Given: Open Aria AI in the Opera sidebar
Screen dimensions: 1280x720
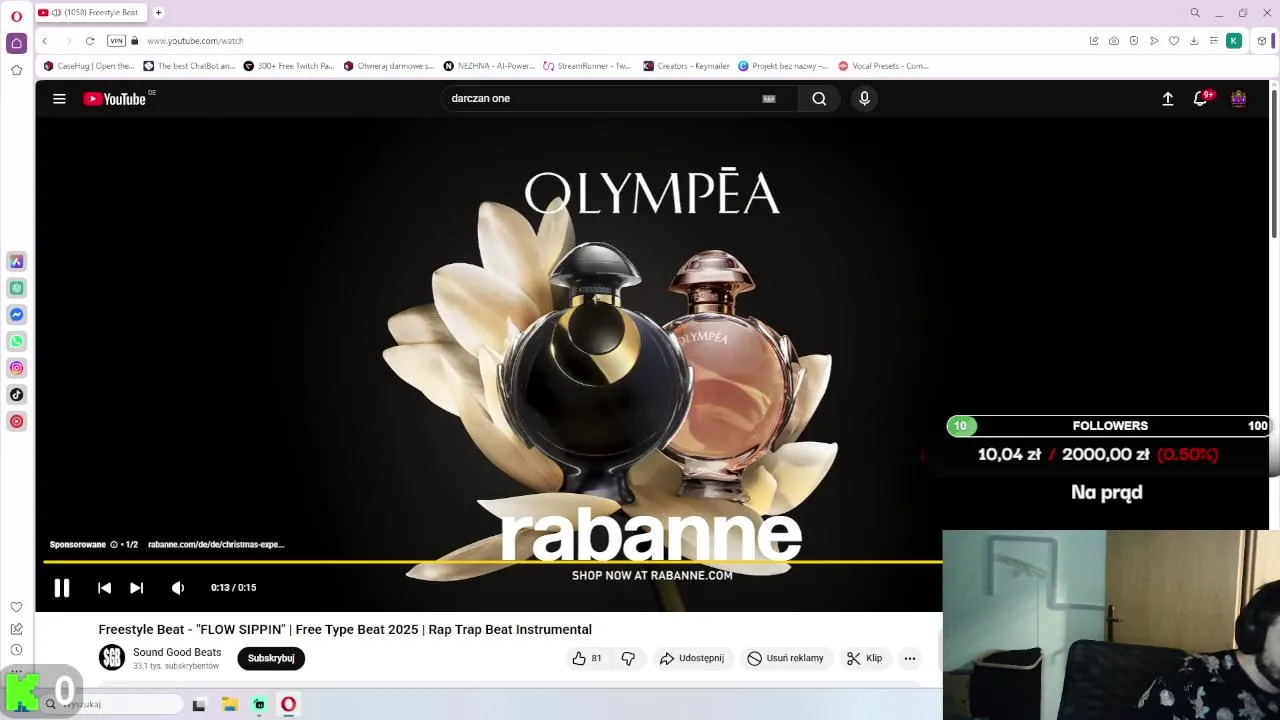Looking at the screenshot, I should point(16,261).
